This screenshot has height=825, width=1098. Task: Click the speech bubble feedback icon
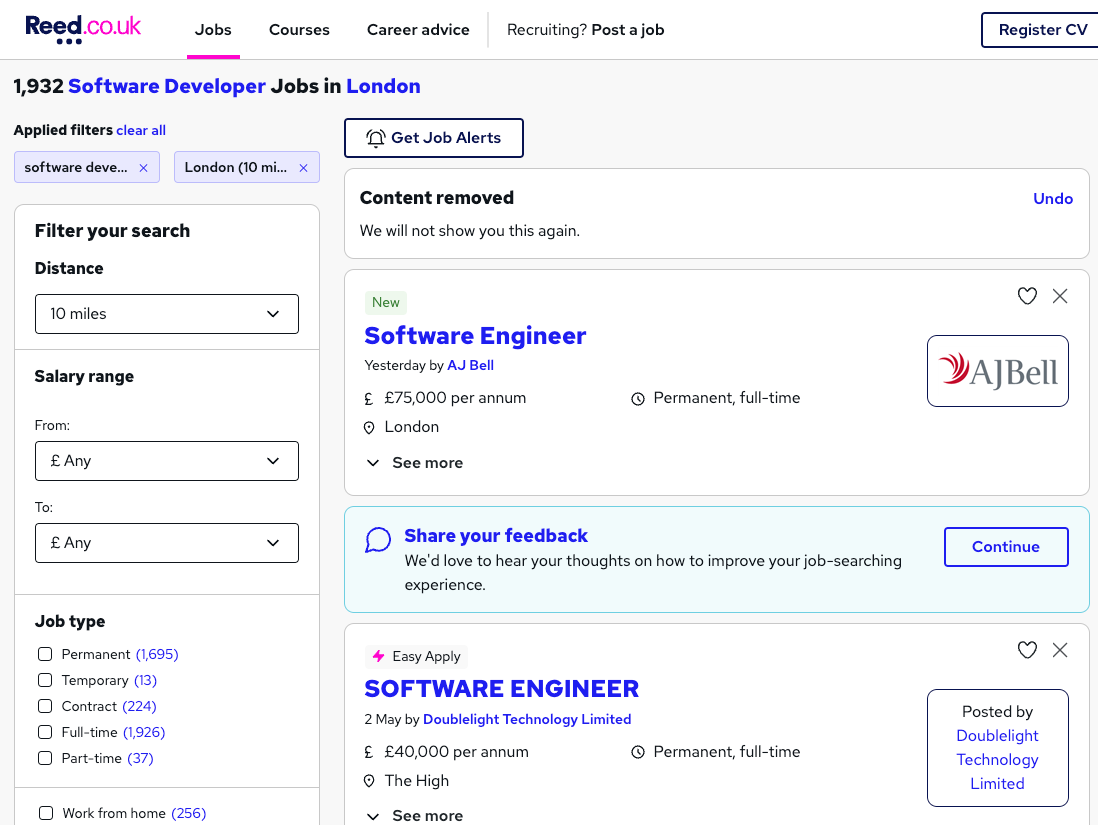point(378,540)
